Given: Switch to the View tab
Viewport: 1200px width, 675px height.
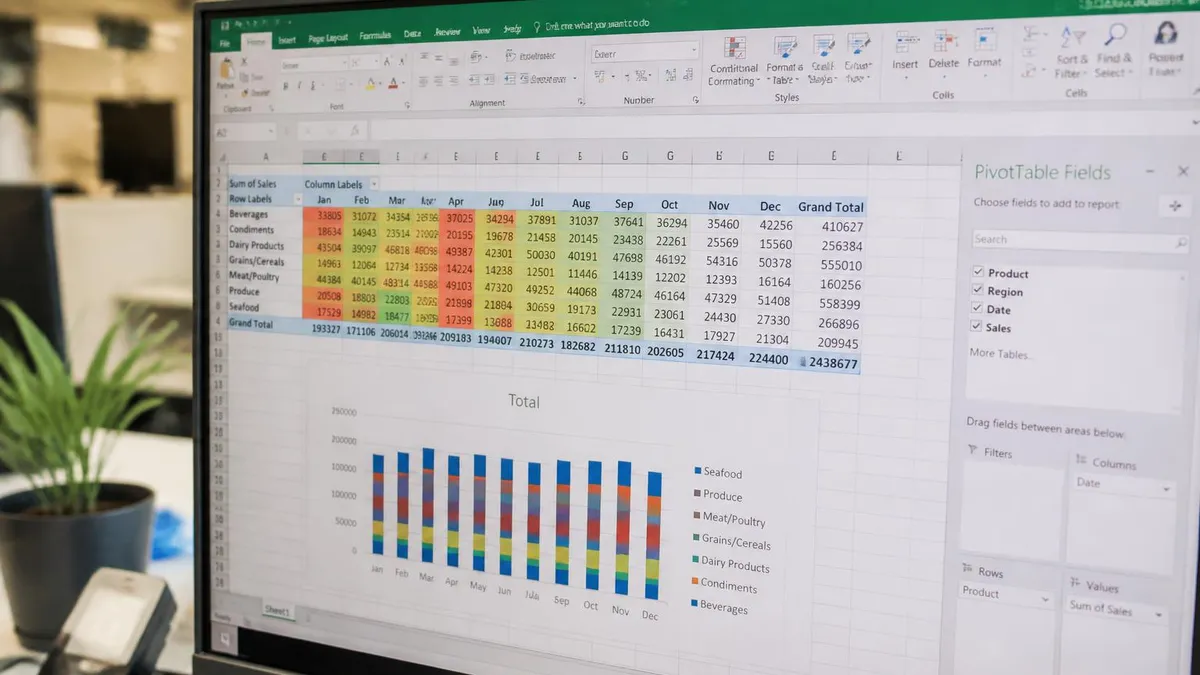Looking at the screenshot, I should (x=481, y=31).
